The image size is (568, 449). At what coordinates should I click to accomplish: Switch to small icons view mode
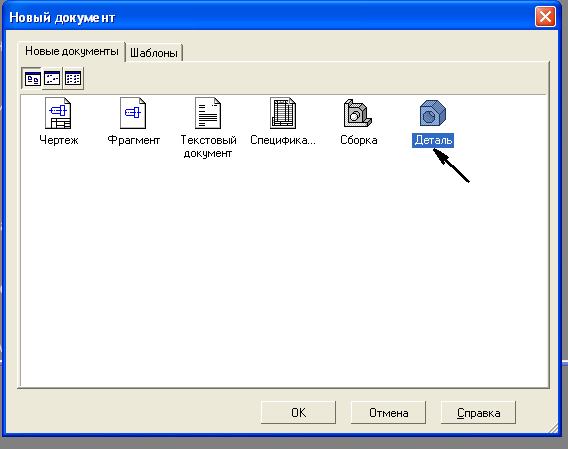52,78
